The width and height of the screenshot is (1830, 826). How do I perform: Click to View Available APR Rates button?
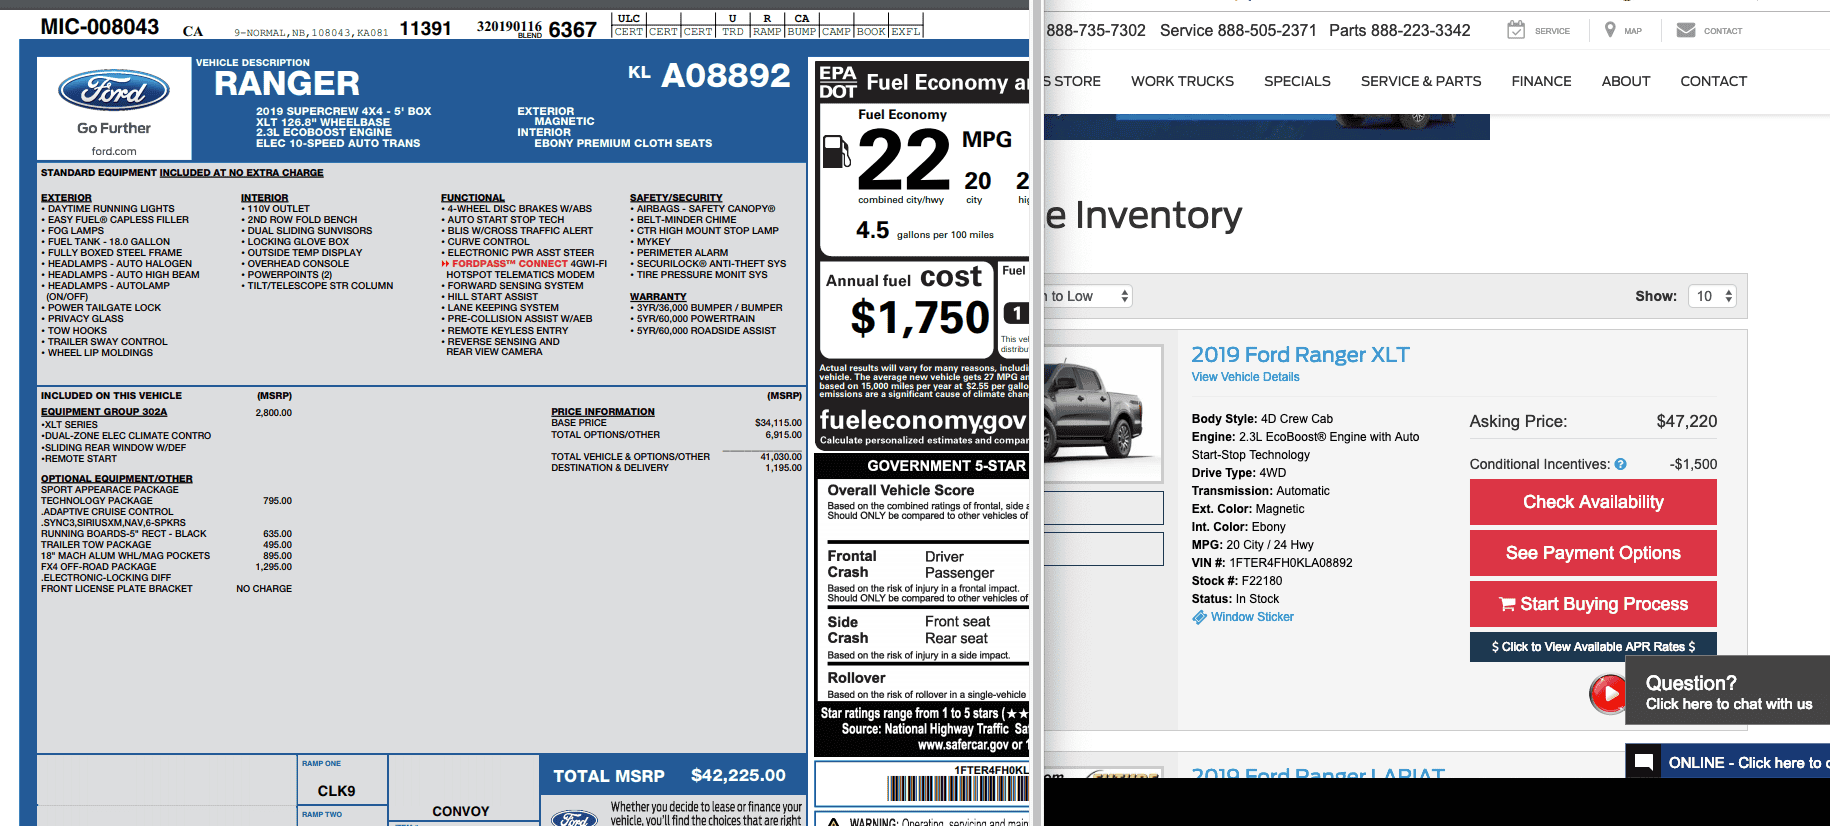coord(1593,647)
